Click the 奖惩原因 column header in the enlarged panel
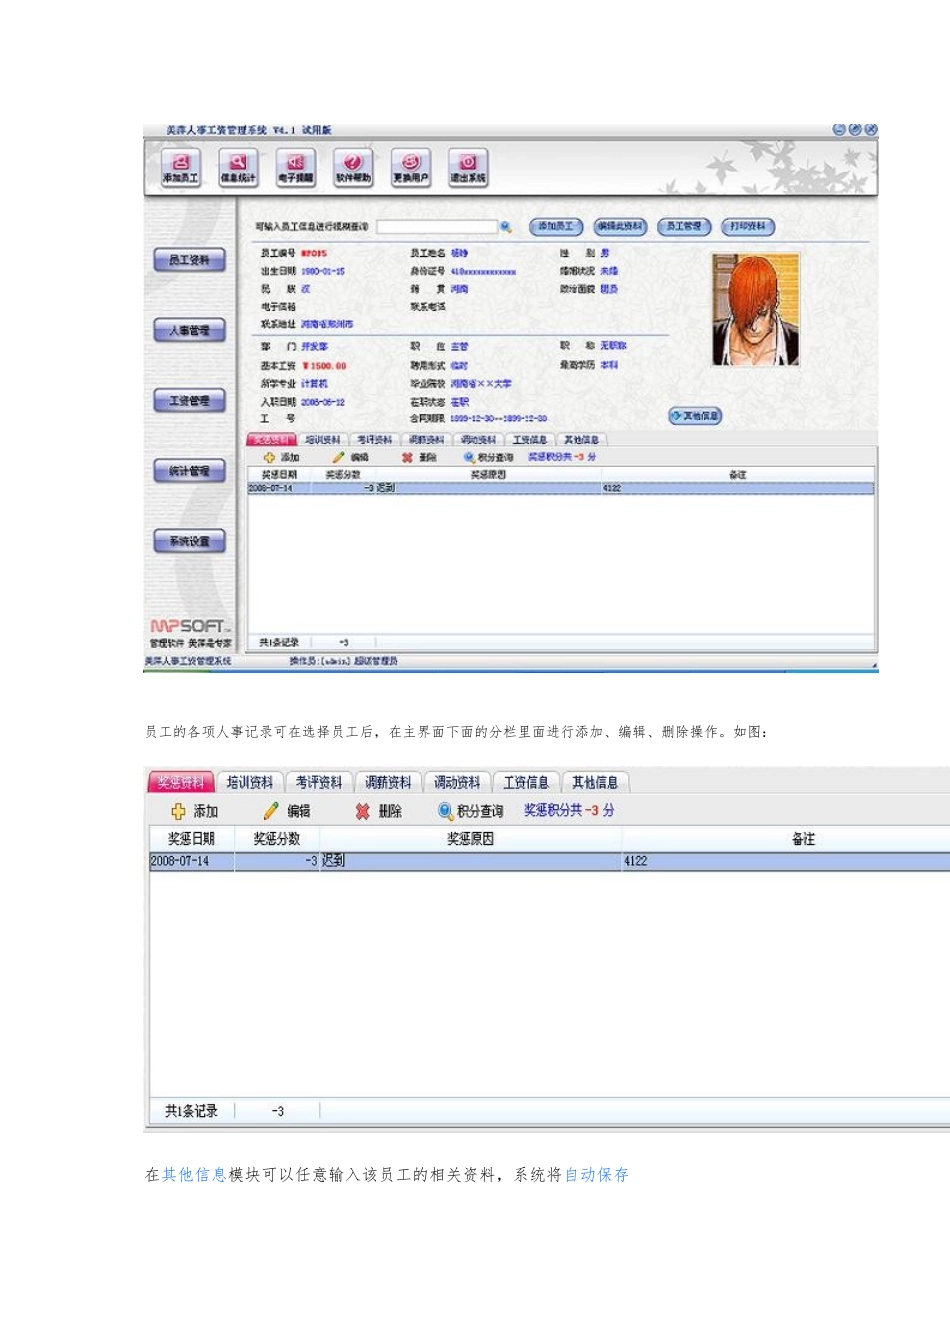The image size is (950, 1344). click(x=470, y=839)
